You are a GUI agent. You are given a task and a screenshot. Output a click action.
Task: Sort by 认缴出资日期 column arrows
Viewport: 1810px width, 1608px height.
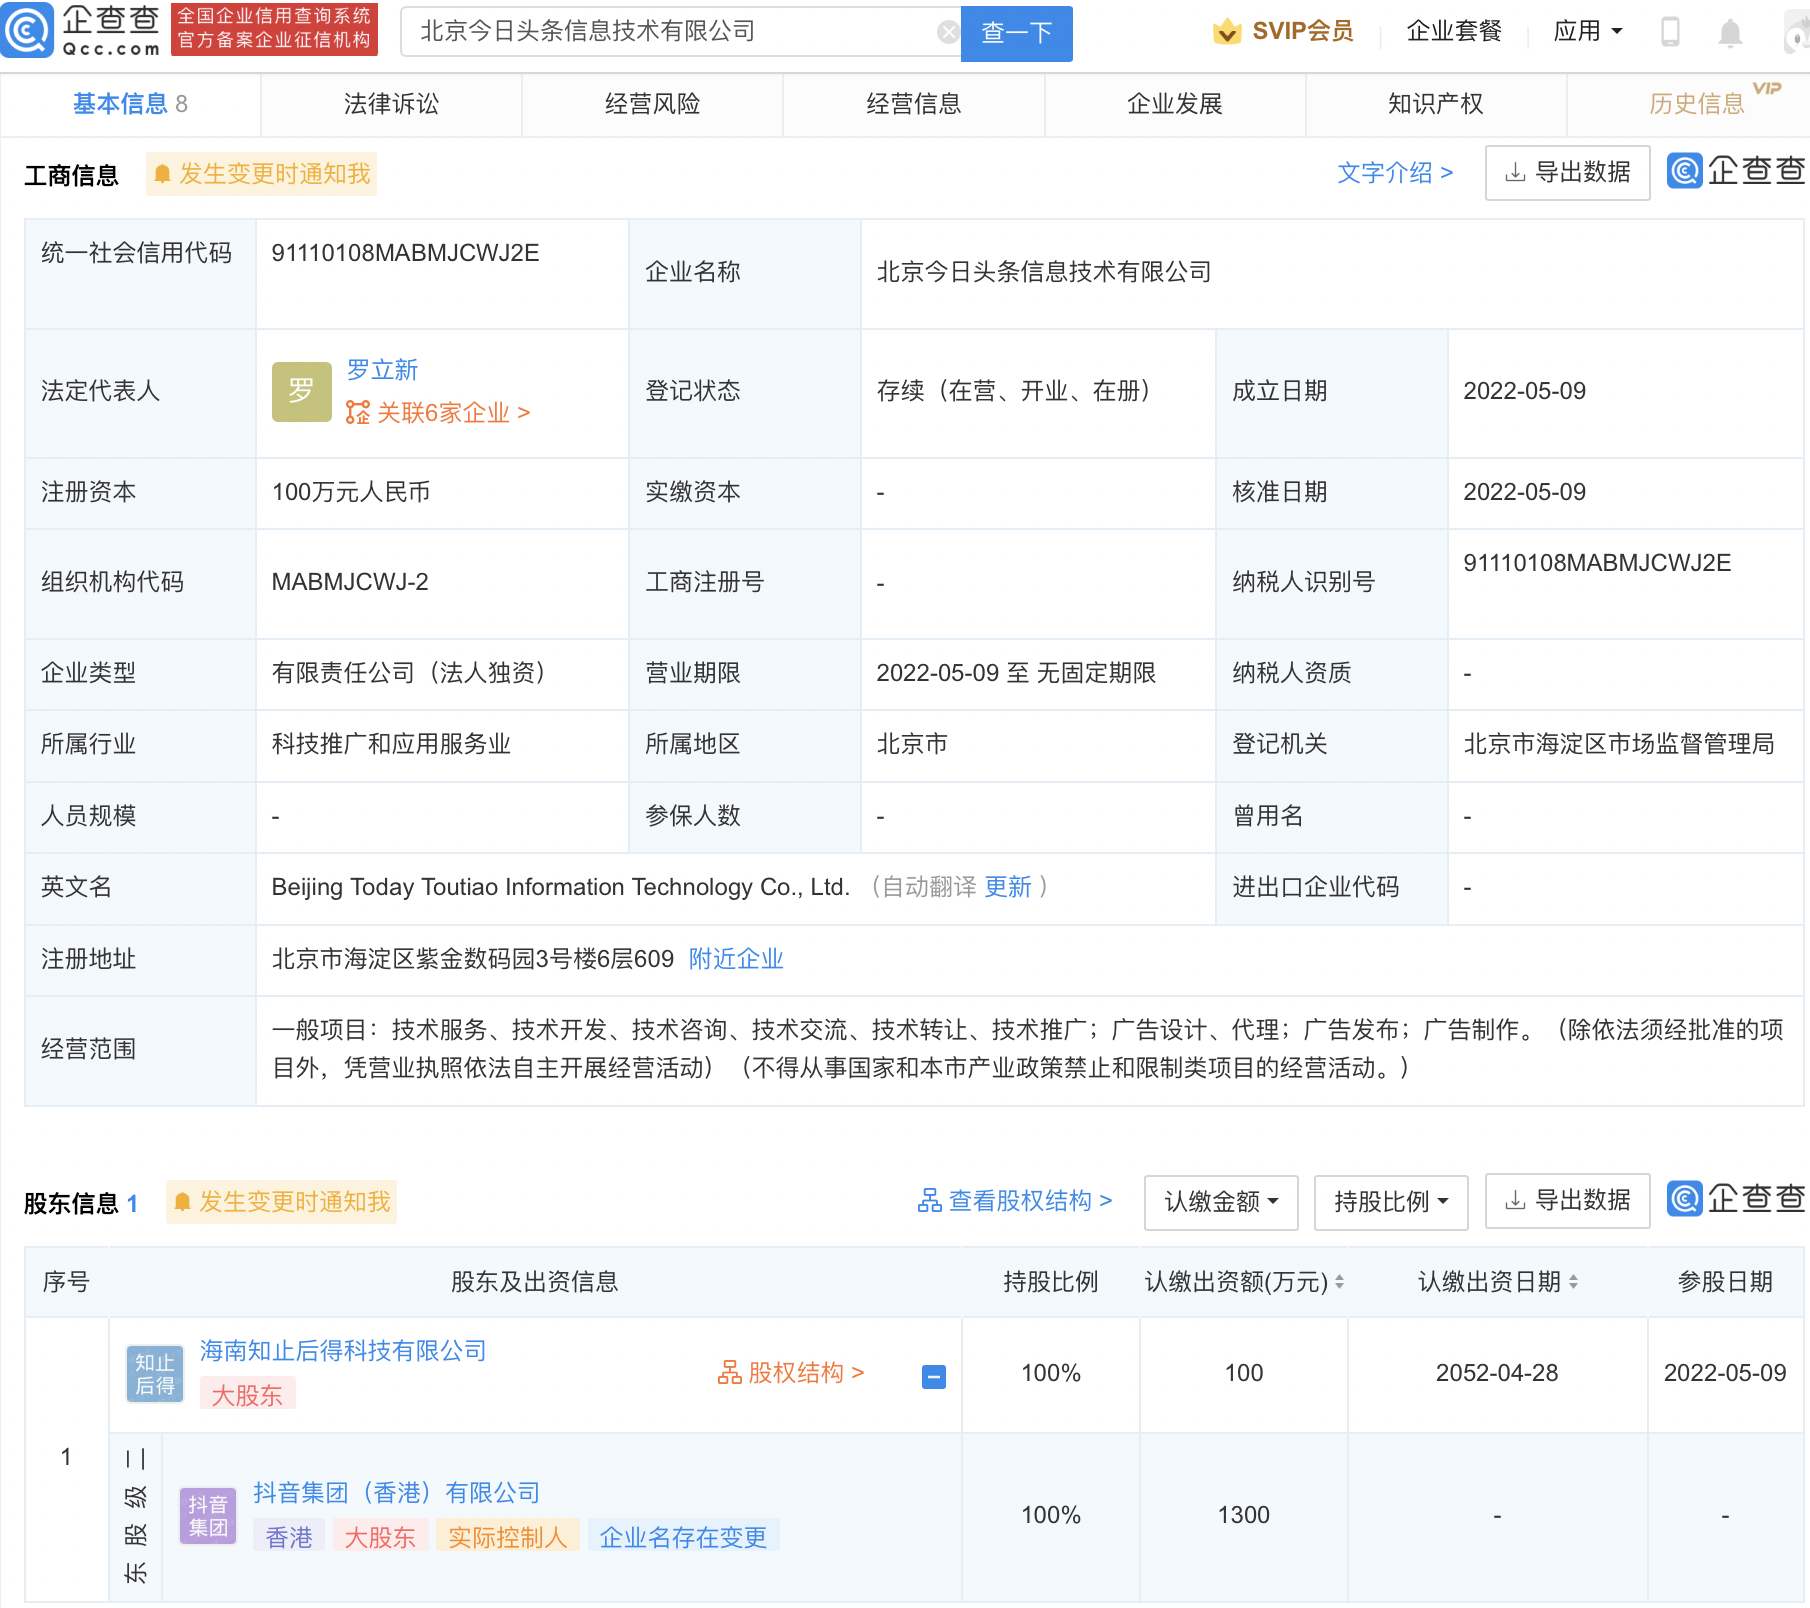point(1573,1282)
